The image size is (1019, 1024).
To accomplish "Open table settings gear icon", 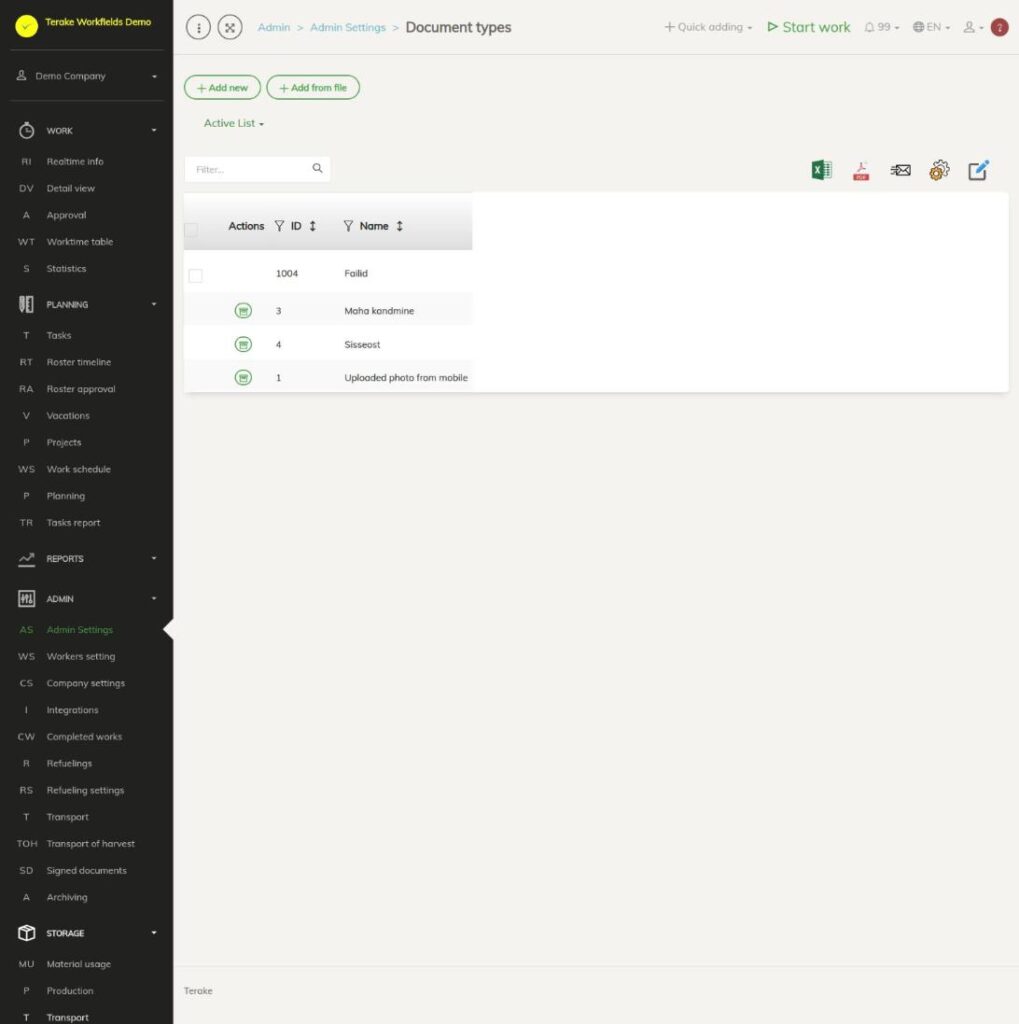I will [x=939, y=170].
